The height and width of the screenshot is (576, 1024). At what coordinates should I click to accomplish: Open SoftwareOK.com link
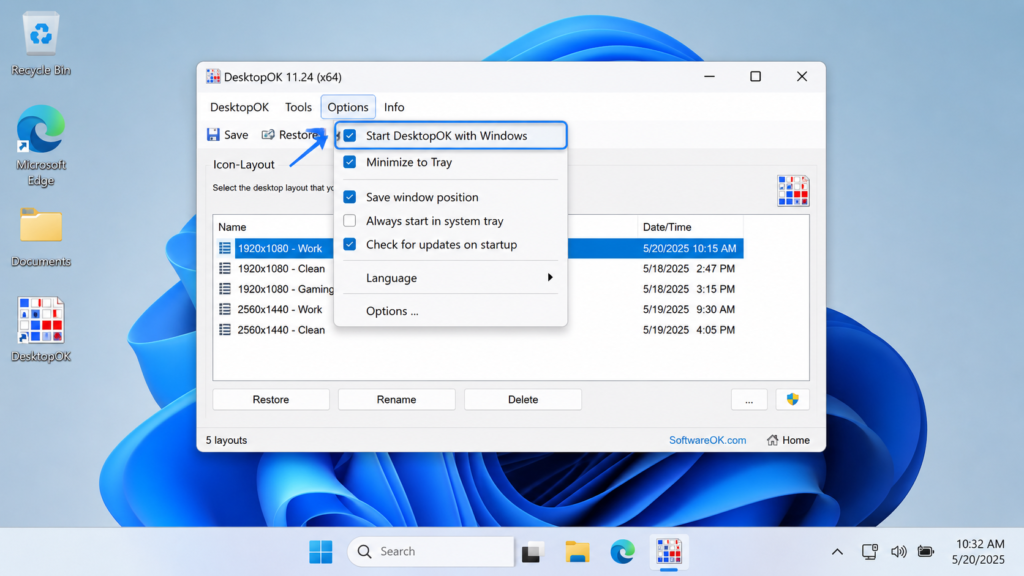pos(707,440)
